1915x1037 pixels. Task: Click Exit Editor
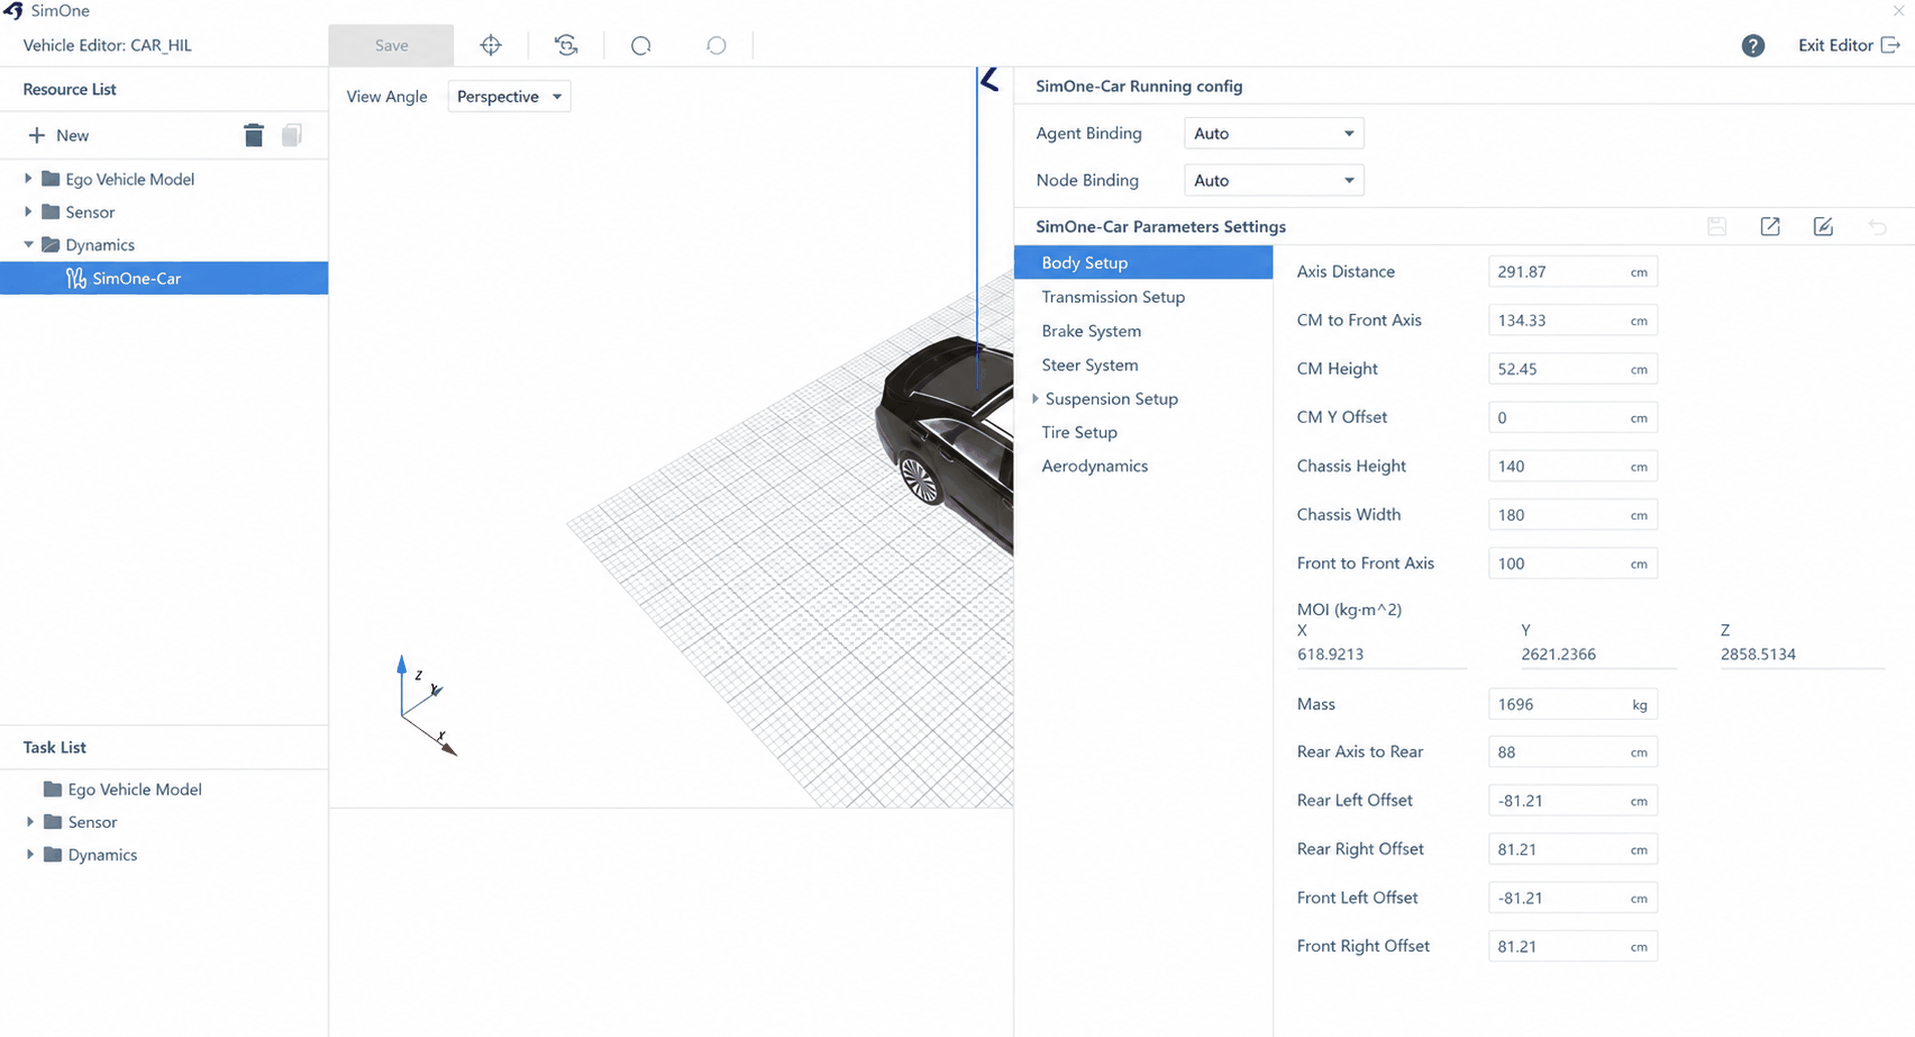[1848, 45]
